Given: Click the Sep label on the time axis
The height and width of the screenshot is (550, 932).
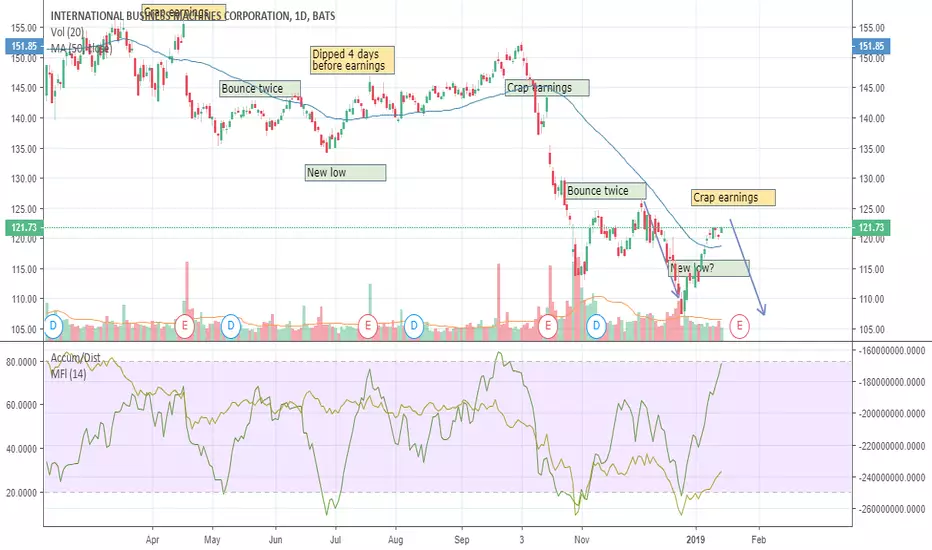Looking at the screenshot, I should (x=462, y=540).
